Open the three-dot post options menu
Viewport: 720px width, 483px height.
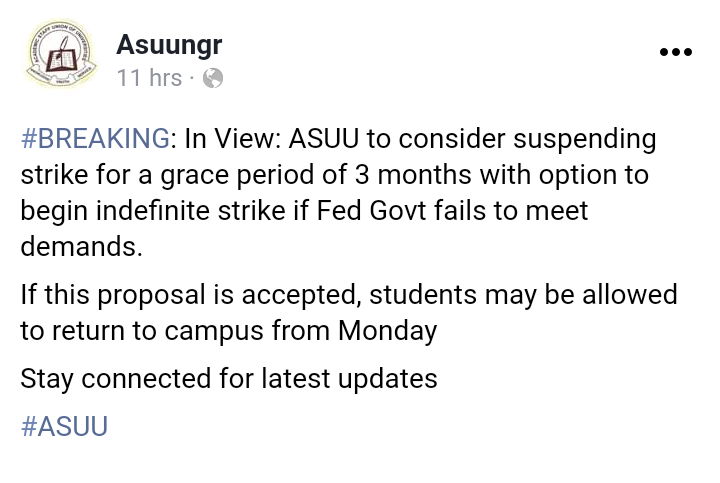[675, 52]
